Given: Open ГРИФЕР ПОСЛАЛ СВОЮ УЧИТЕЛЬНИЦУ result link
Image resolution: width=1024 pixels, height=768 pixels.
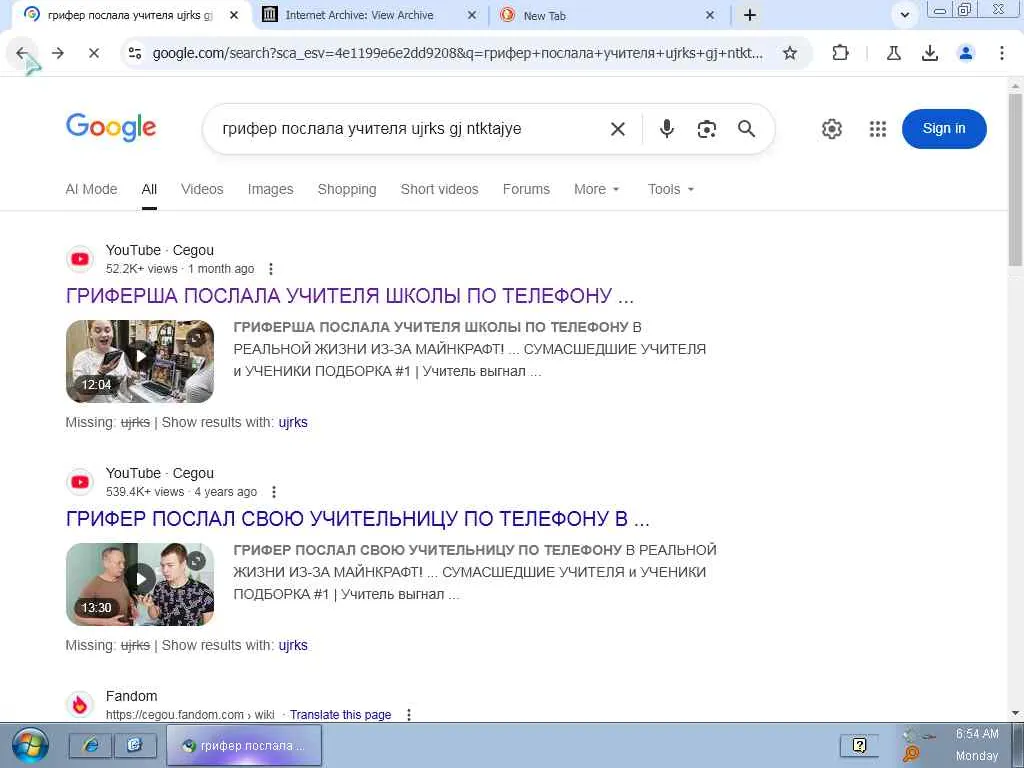Looking at the screenshot, I should coord(357,519).
